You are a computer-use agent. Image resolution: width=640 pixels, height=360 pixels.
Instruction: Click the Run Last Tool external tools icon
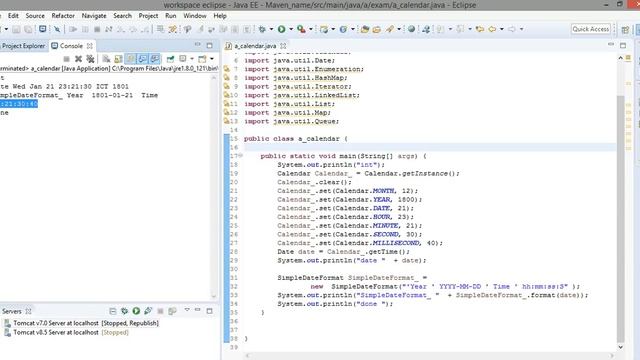[301, 29]
